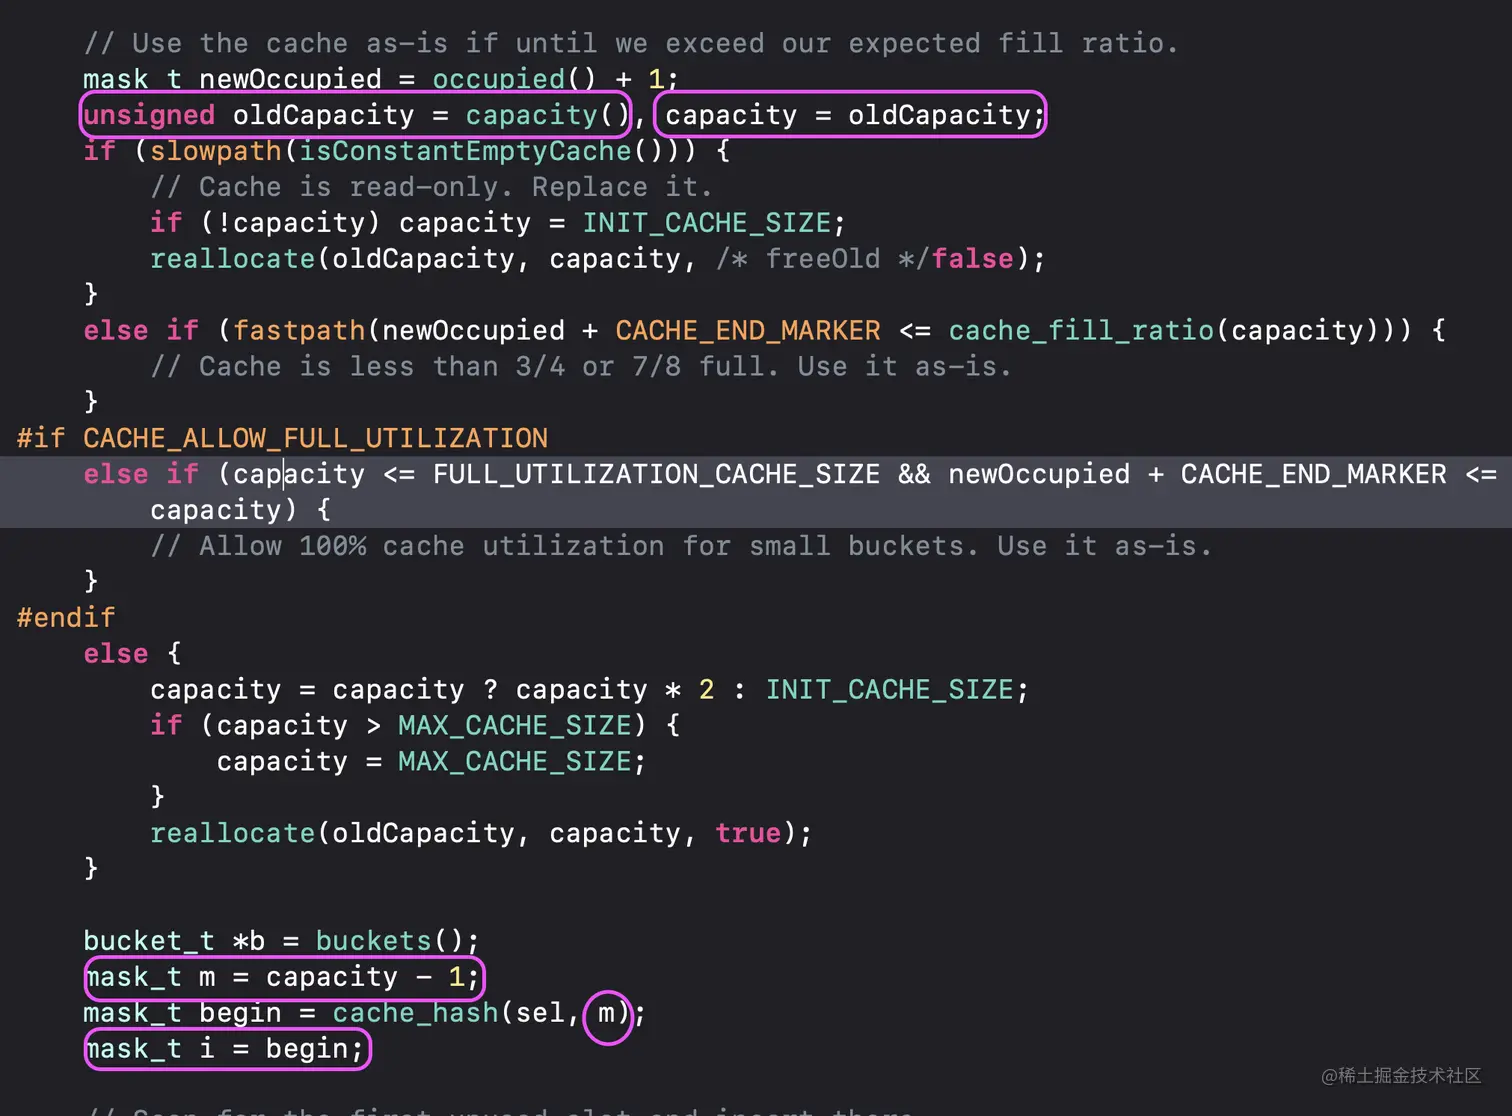Click 'isConstantEmptyCache' function name
This screenshot has height=1116, width=1512.
(x=465, y=151)
